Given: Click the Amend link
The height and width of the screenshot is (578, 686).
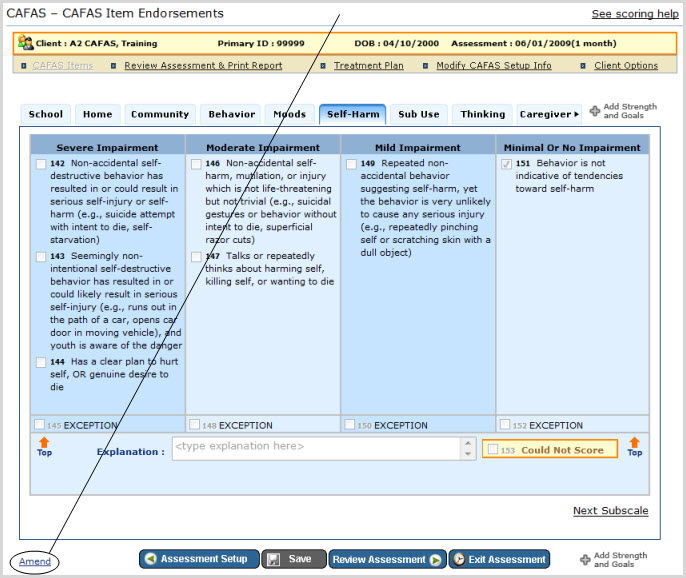Looking at the screenshot, I should 35,561.
